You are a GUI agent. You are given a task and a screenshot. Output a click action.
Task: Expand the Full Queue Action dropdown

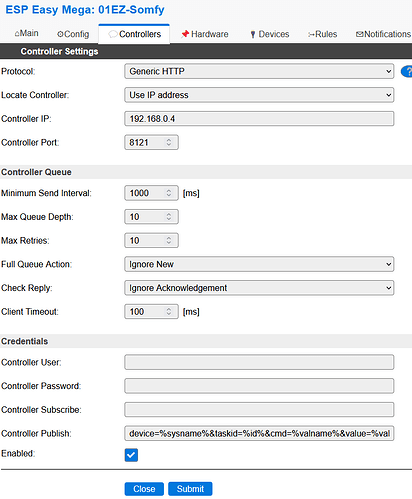[x=259, y=264]
